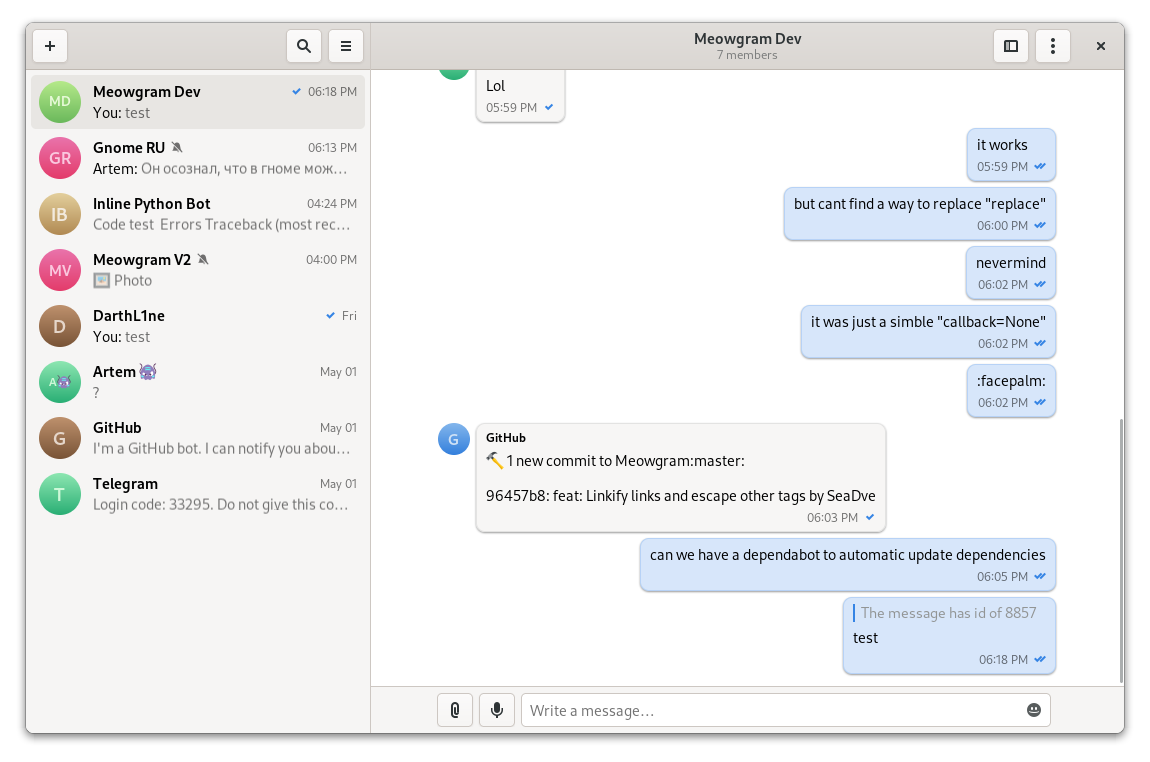The width and height of the screenshot is (1150, 762).
Task: Click the alien emoji beside Artem
Action: click(x=147, y=372)
